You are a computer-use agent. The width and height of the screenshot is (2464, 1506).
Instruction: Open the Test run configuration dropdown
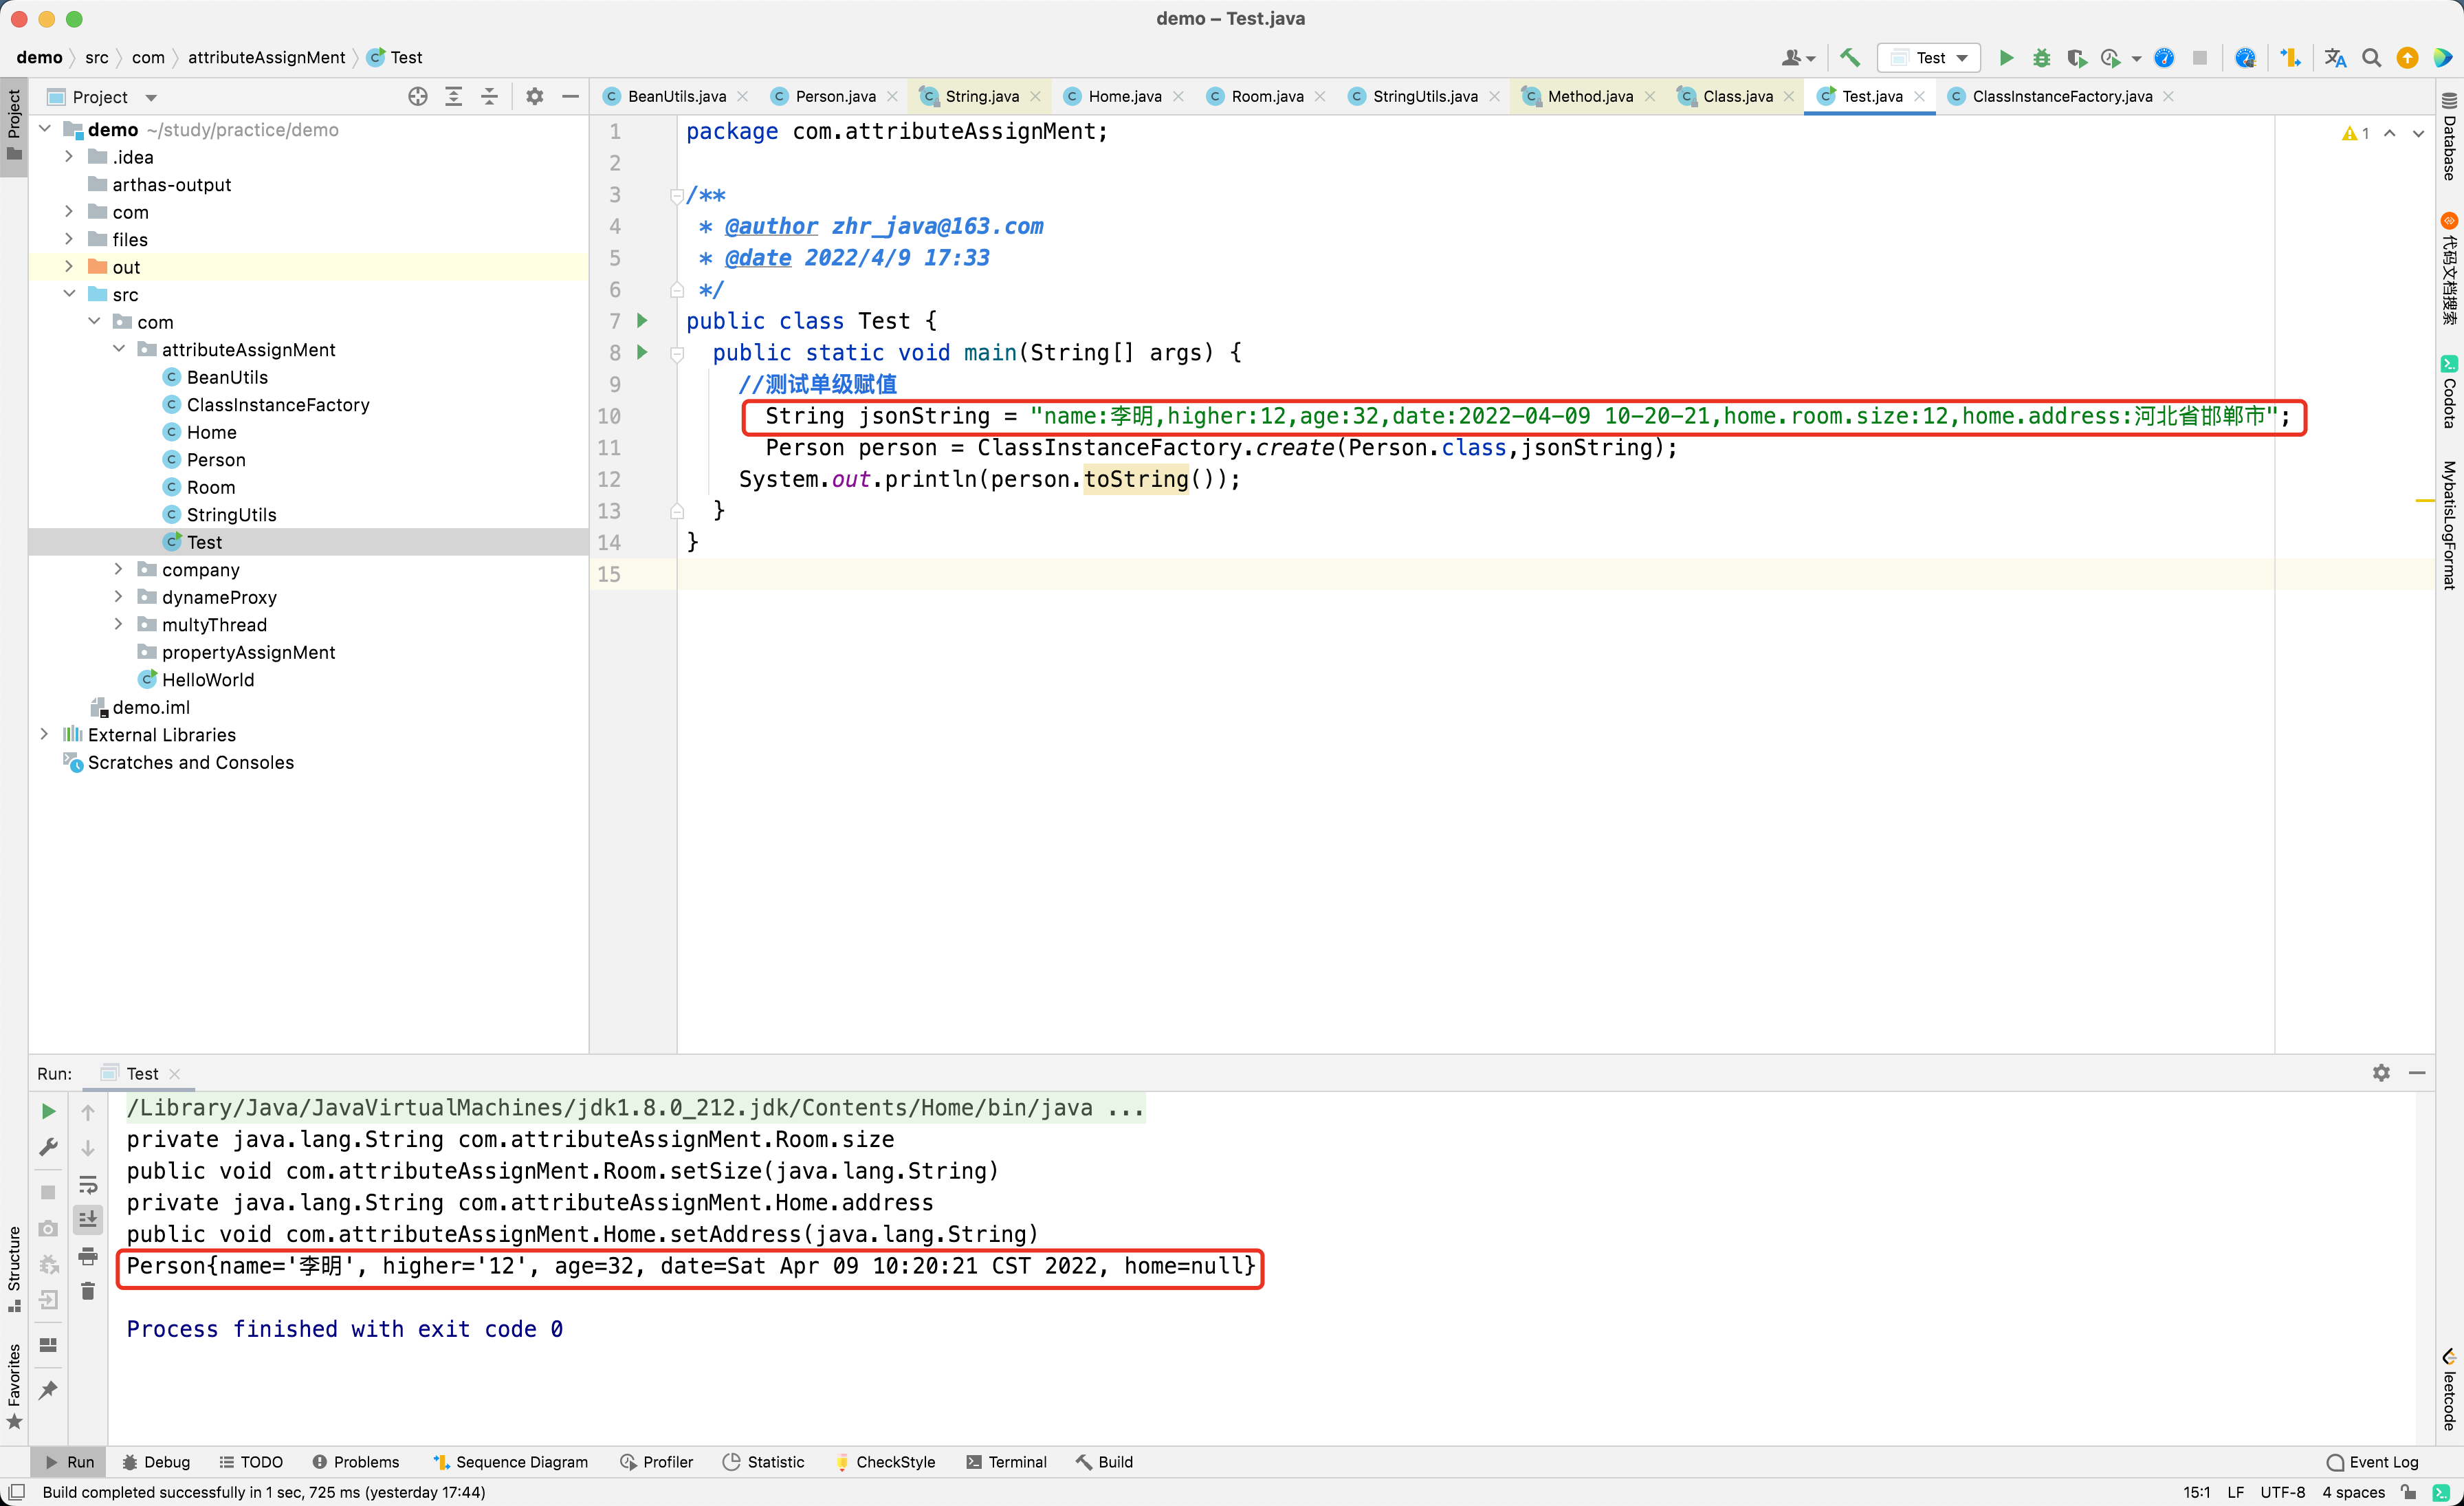pos(1929,58)
